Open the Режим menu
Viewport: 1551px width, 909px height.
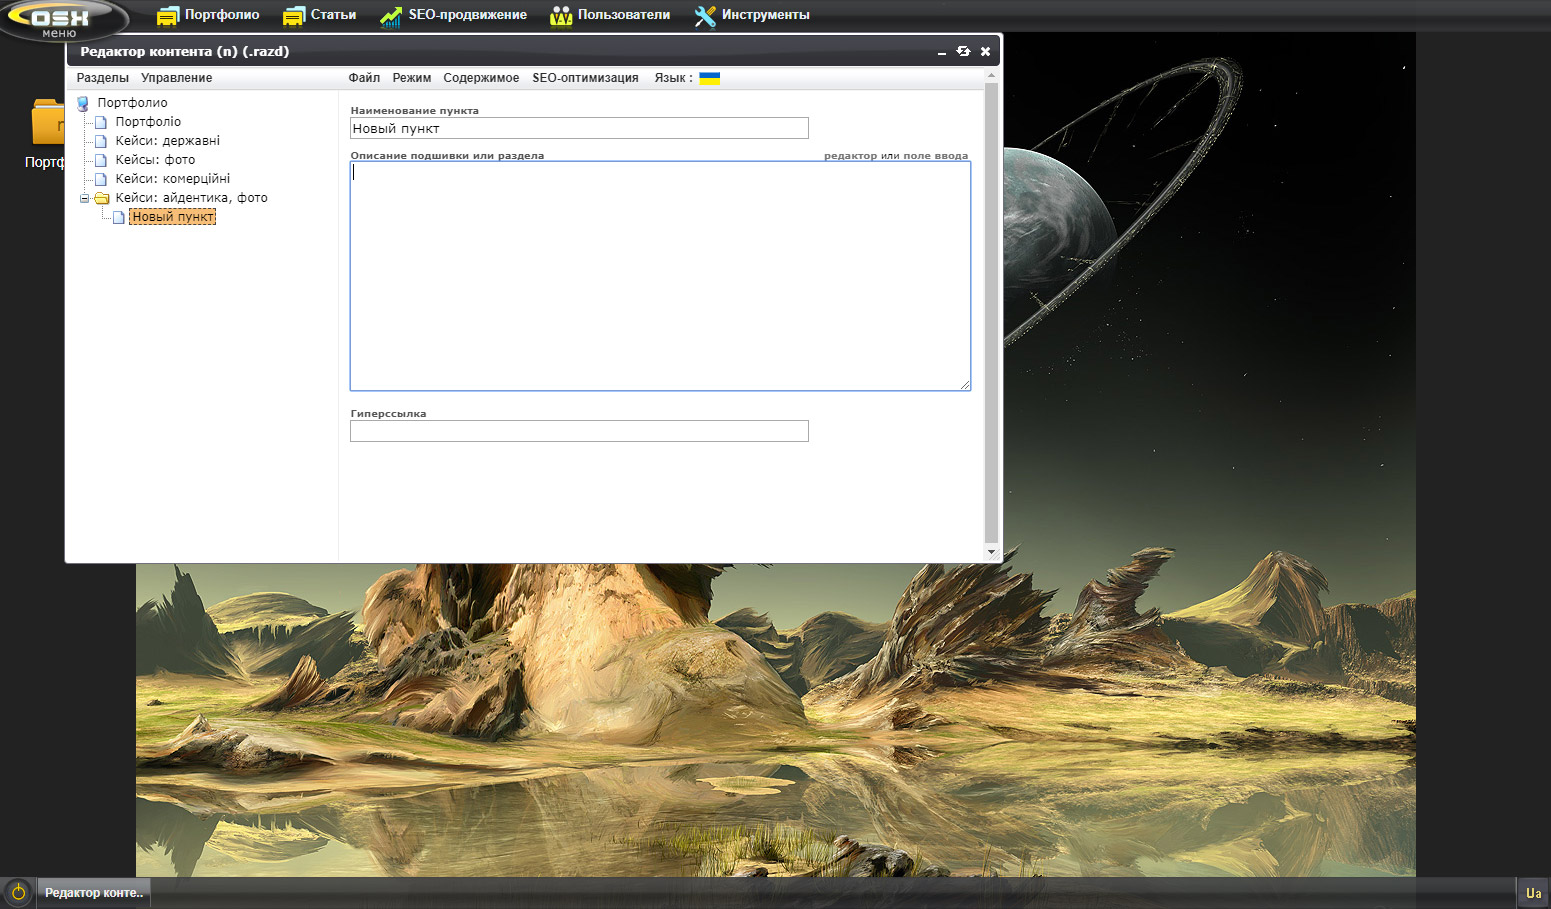(x=412, y=78)
